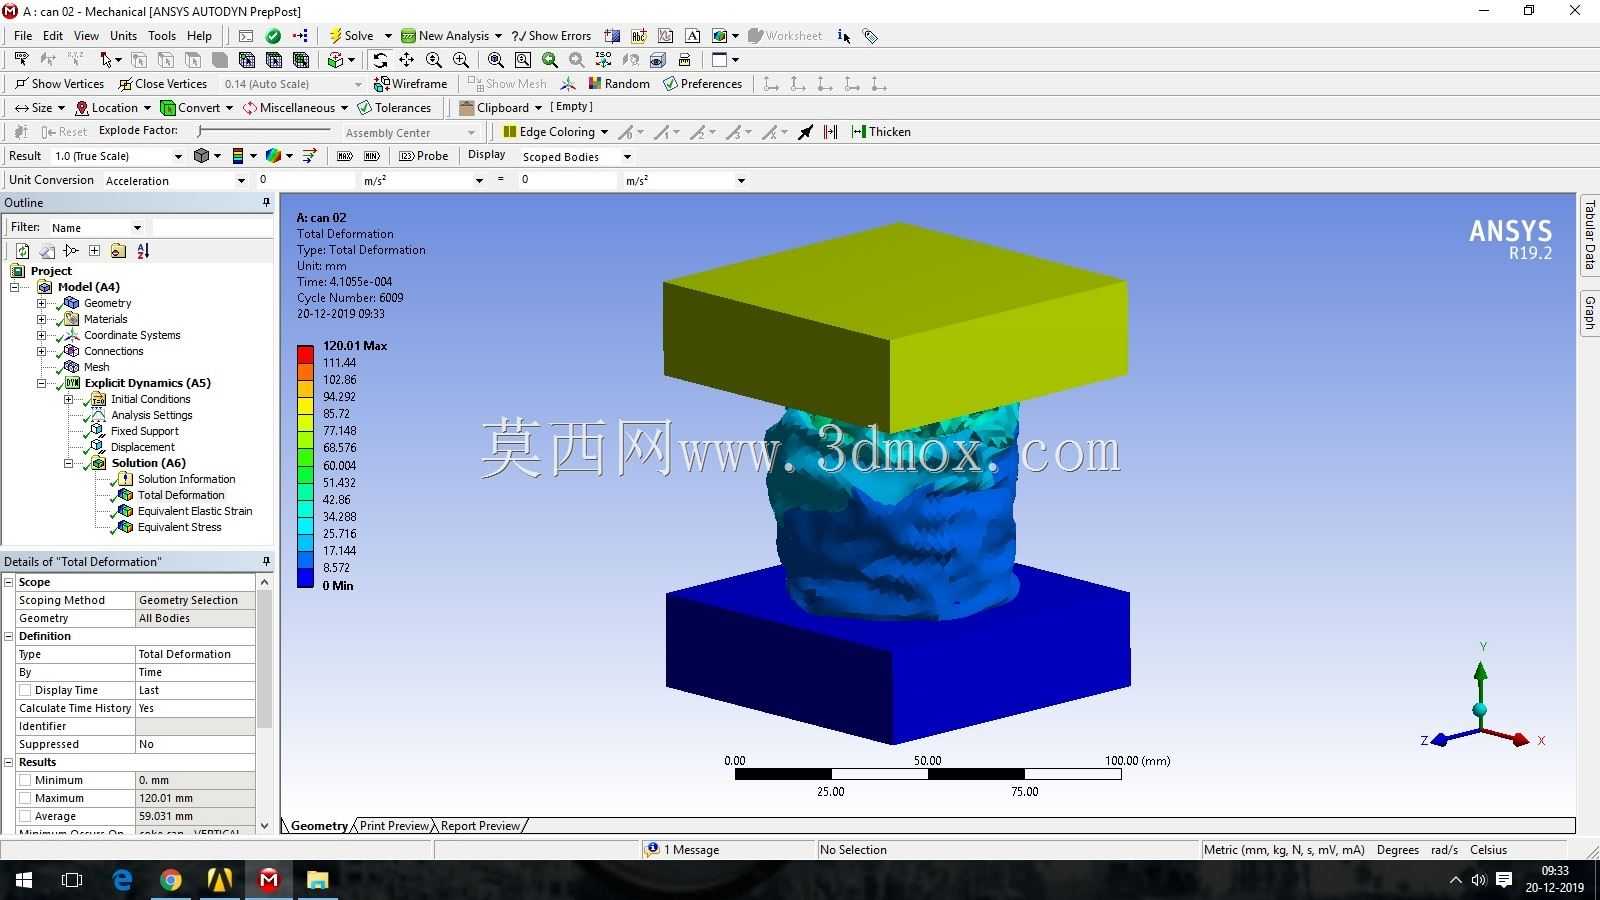This screenshot has width=1600, height=900.
Task: Click the Show Vertices tool
Action: point(59,84)
